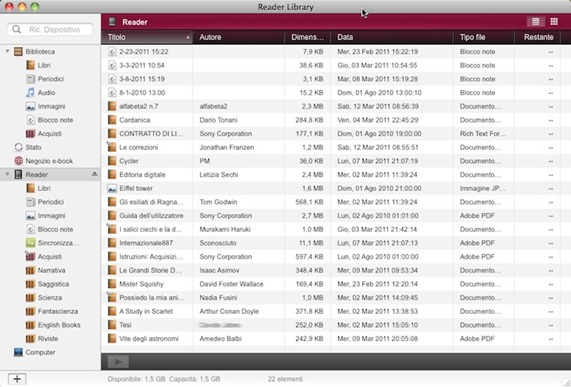Click the note icon of 2-23-2011 15:22
The width and height of the screenshot is (571, 387).
coord(112,52)
